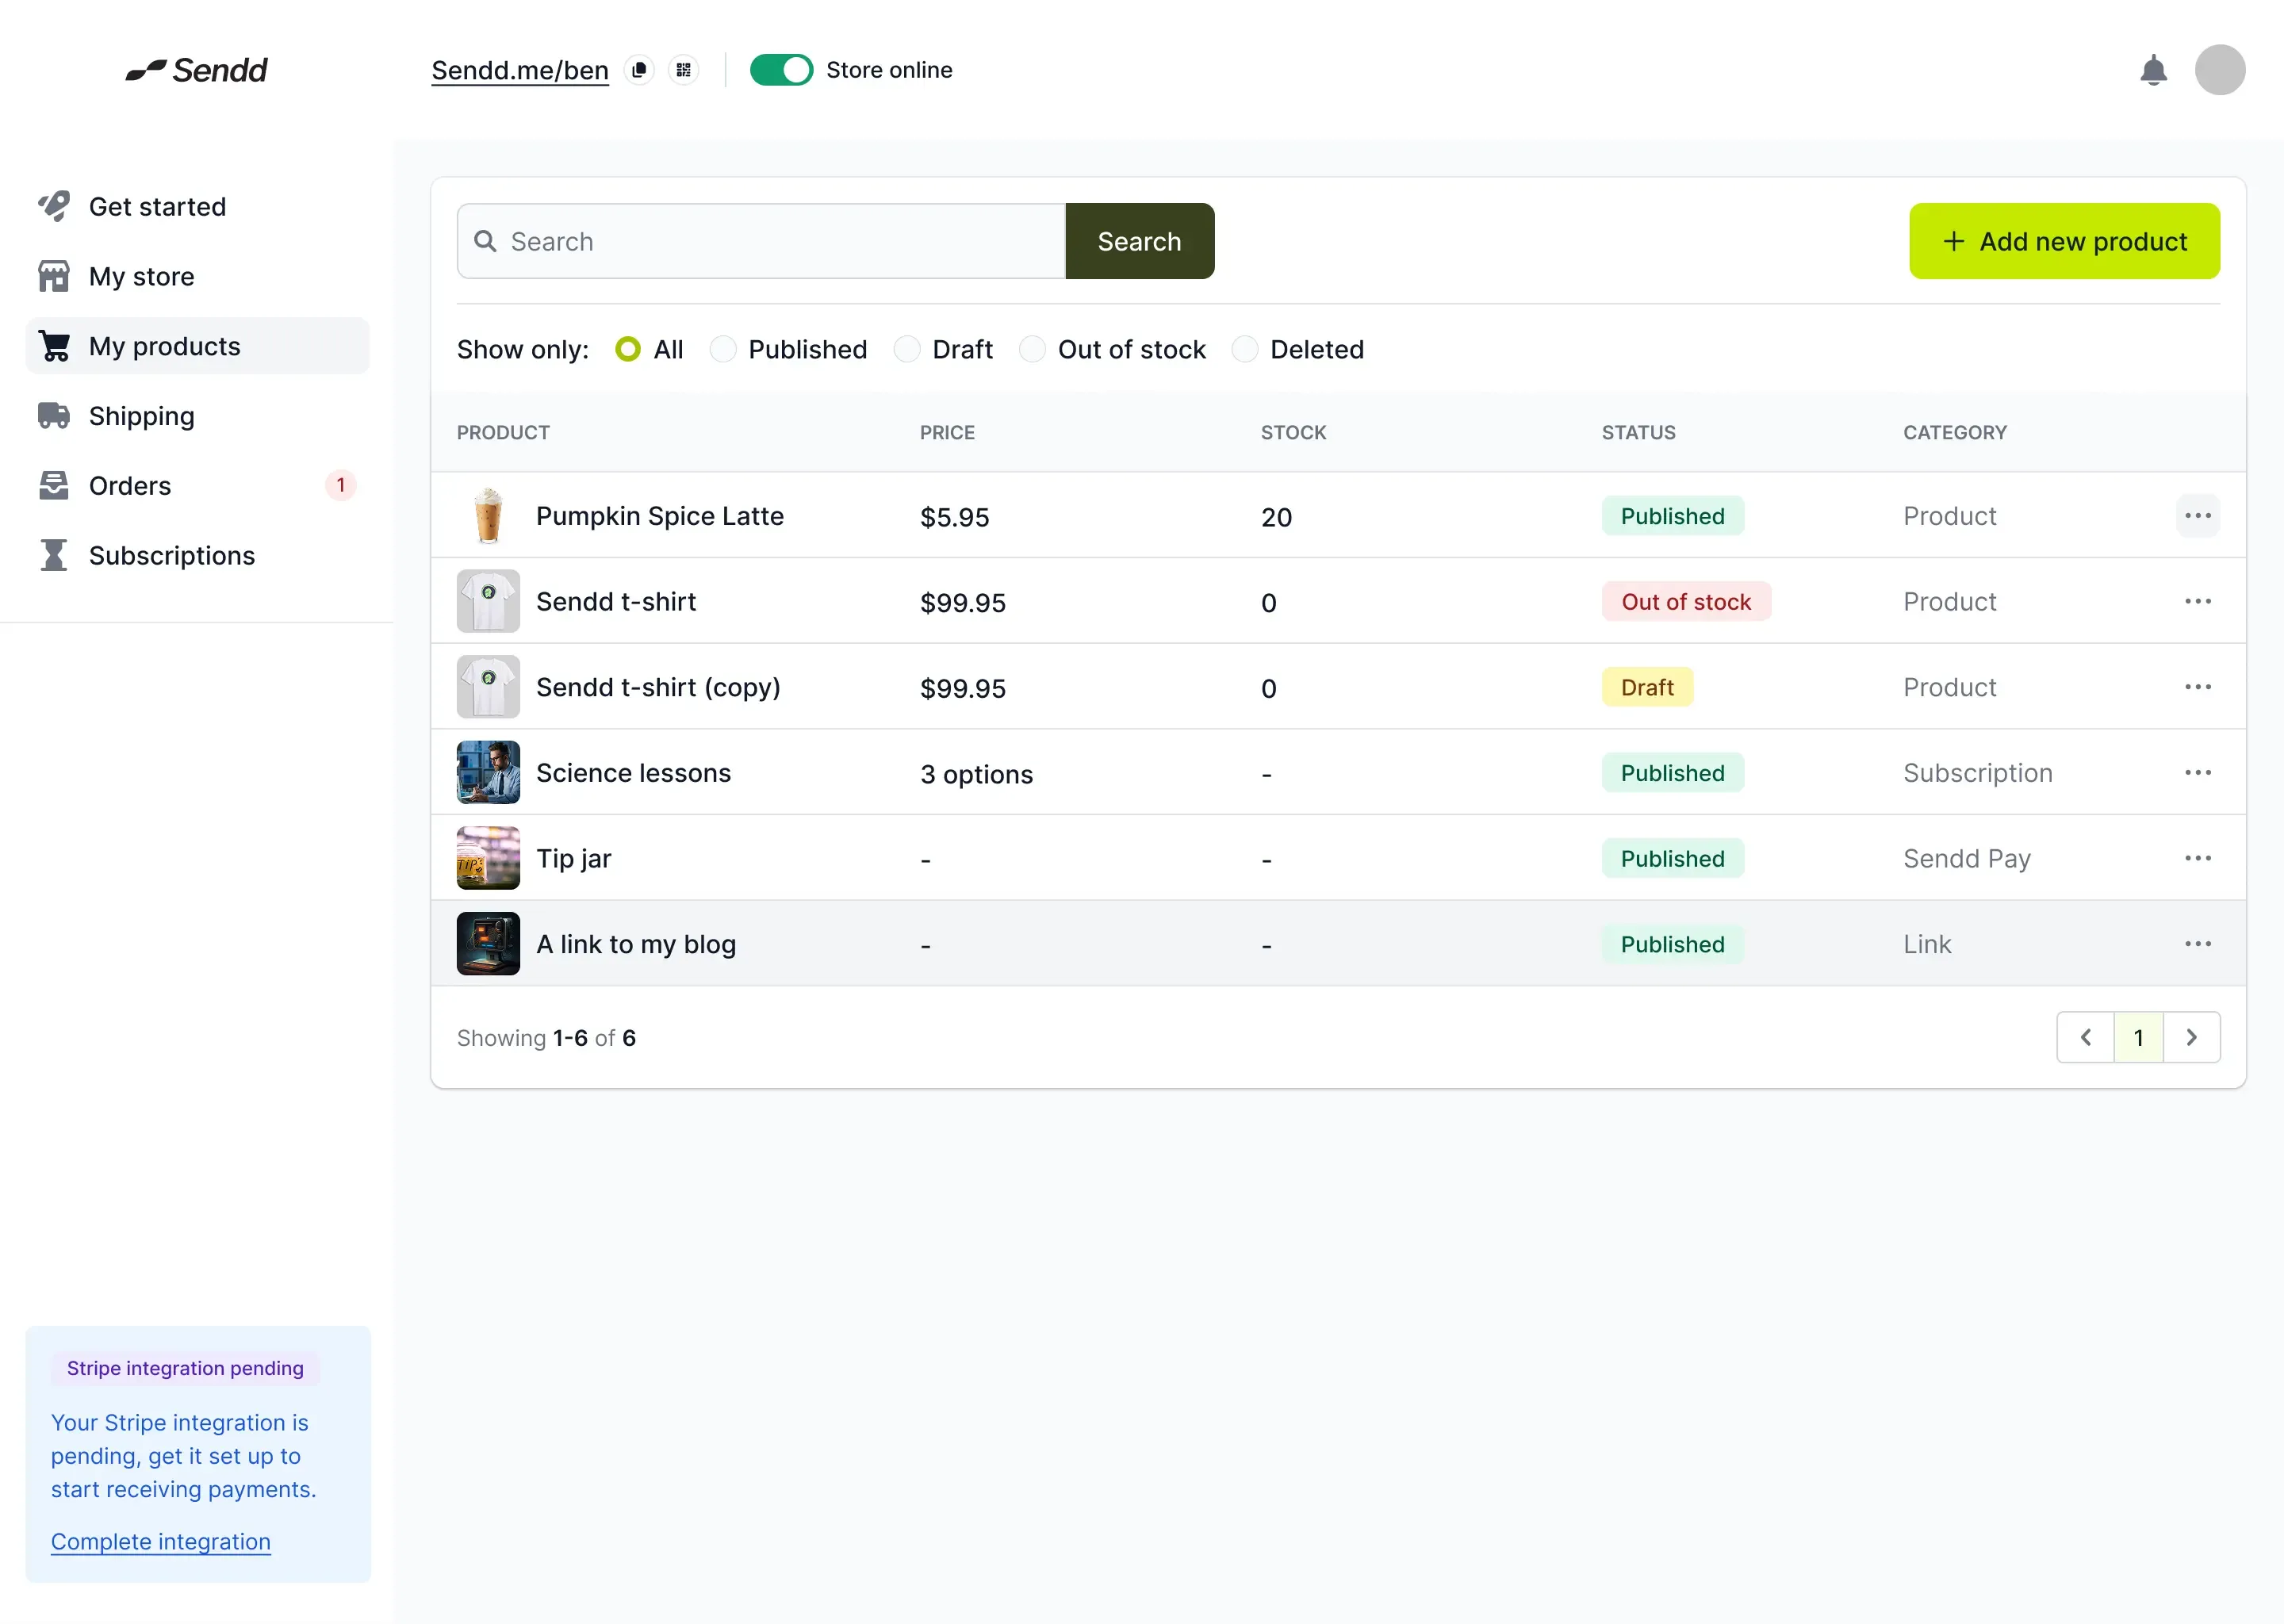2284x1624 pixels.
Task: Click Add new product button
Action: [x=2064, y=241]
